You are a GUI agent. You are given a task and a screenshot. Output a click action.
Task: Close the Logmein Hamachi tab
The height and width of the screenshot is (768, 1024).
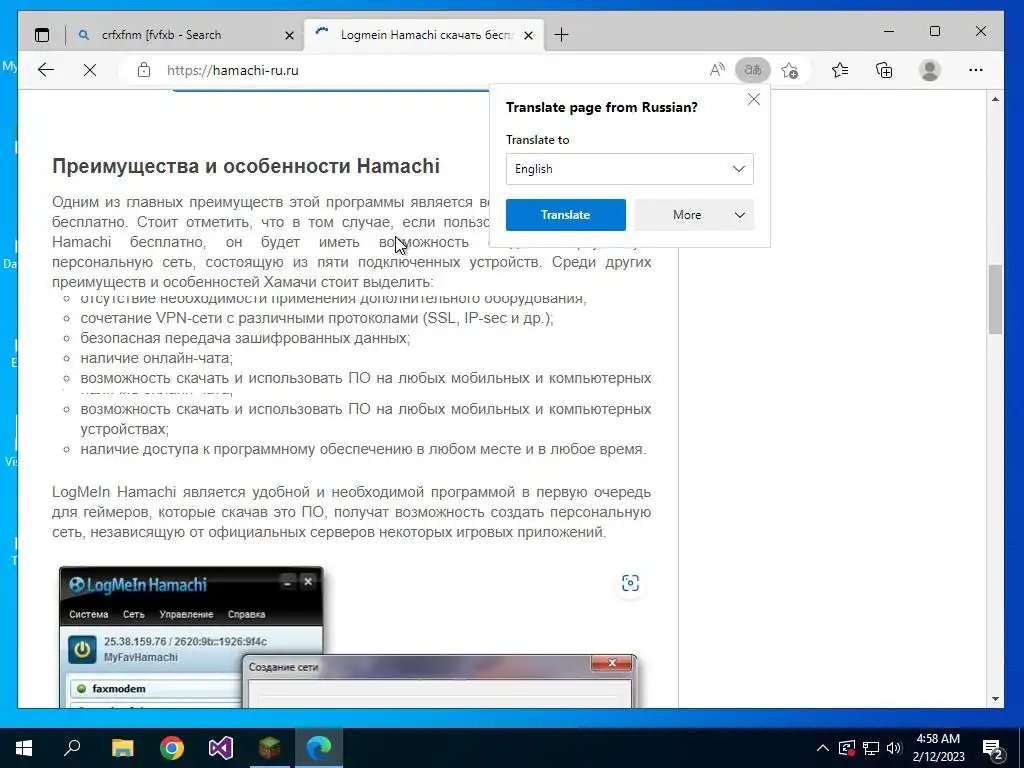pos(528,35)
